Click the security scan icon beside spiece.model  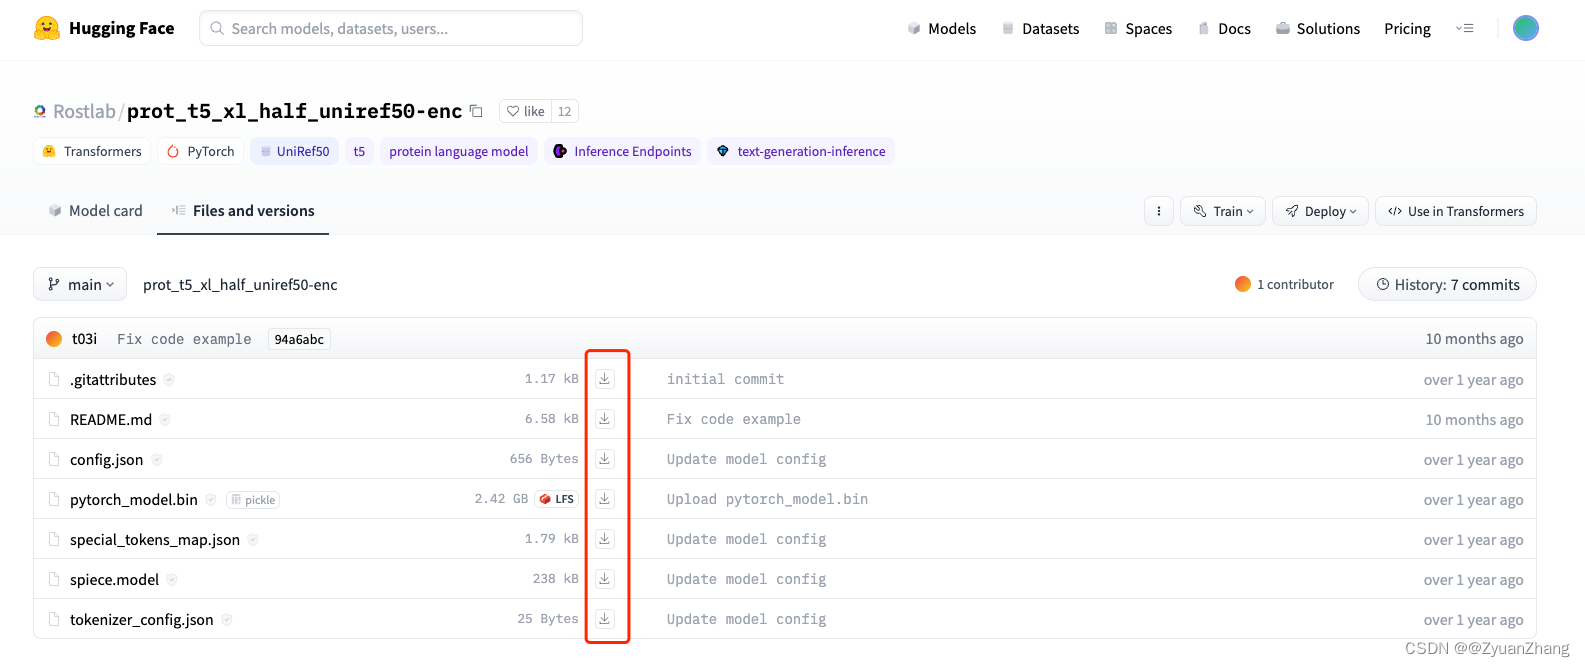tap(172, 579)
